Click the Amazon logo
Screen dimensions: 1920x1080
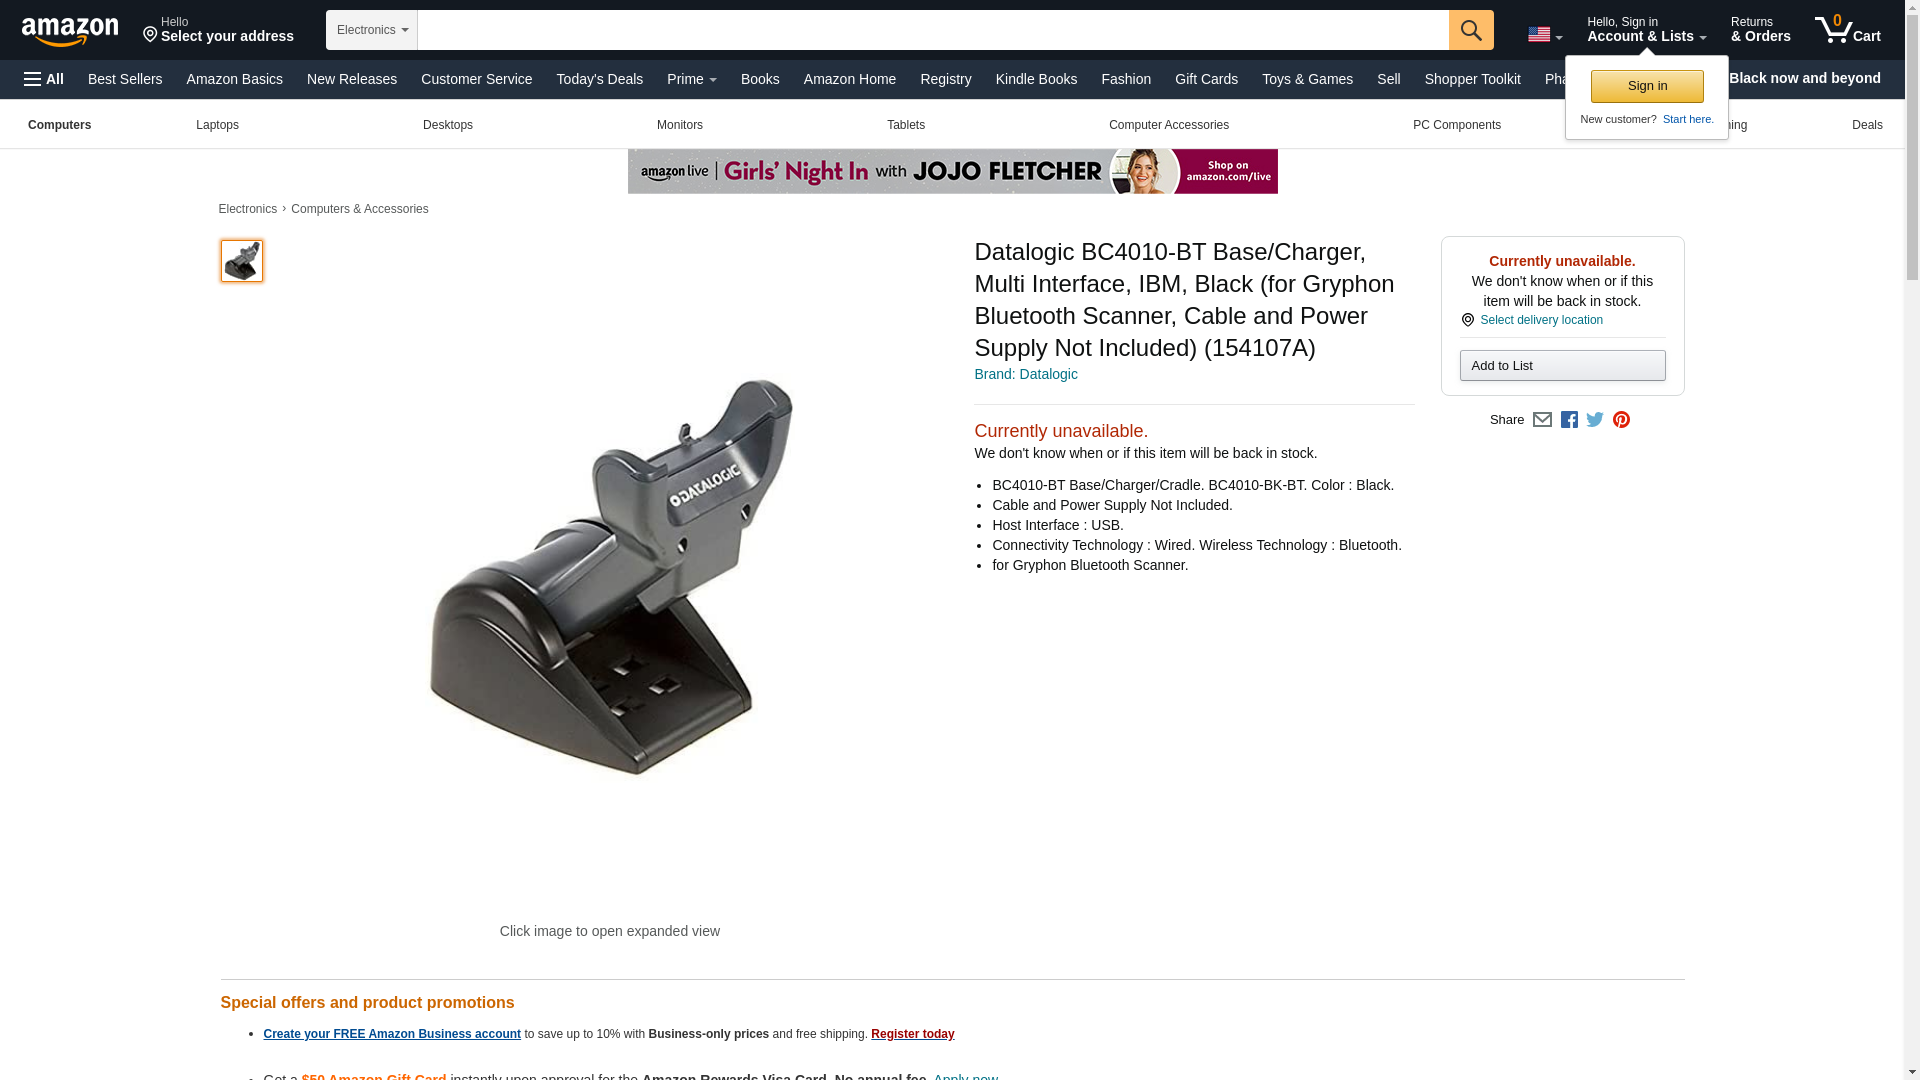click(70, 31)
